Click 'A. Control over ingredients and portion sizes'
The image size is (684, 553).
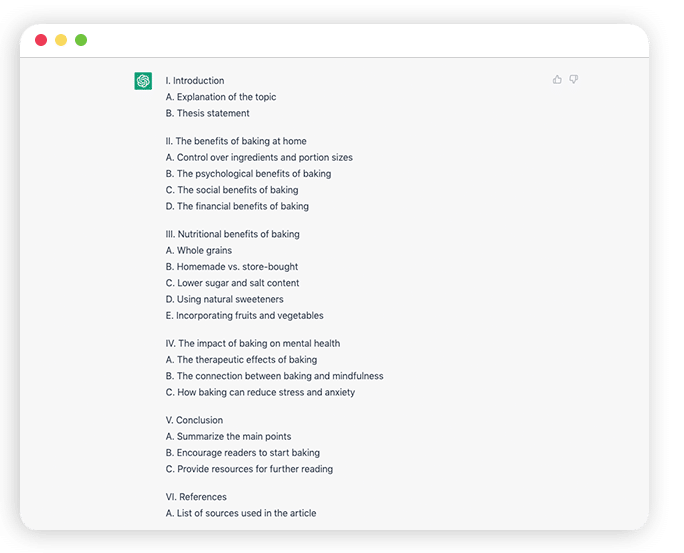pyautogui.click(x=259, y=157)
